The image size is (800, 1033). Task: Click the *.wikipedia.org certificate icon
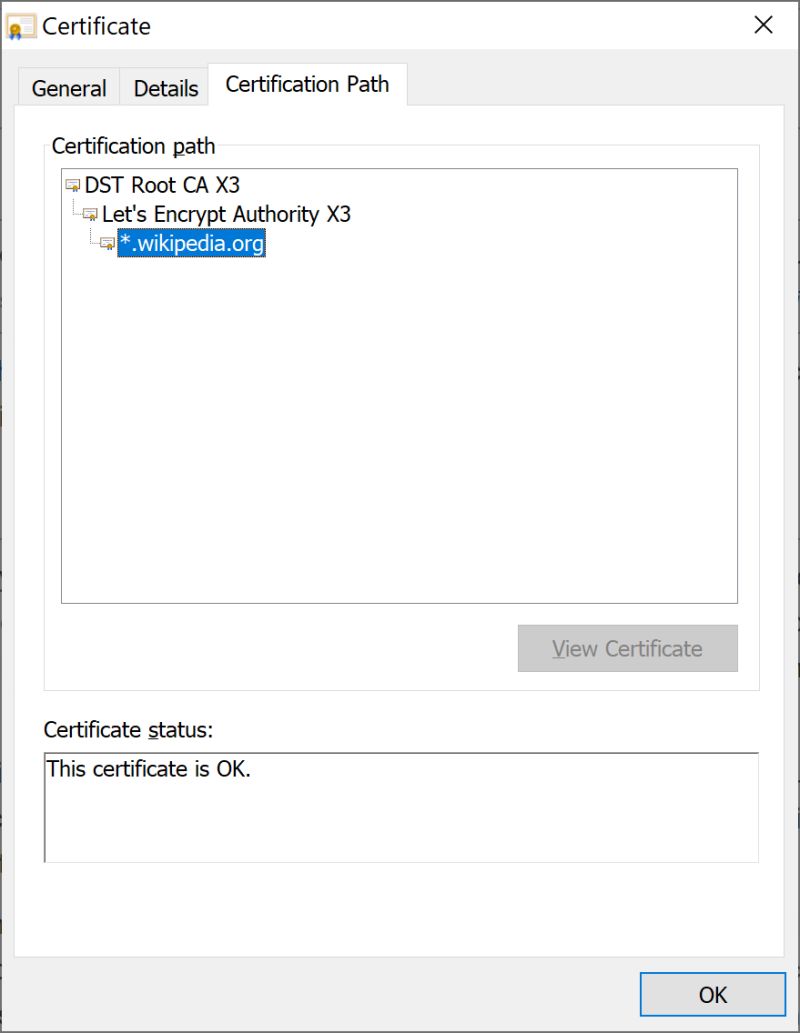[x=107, y=244]
